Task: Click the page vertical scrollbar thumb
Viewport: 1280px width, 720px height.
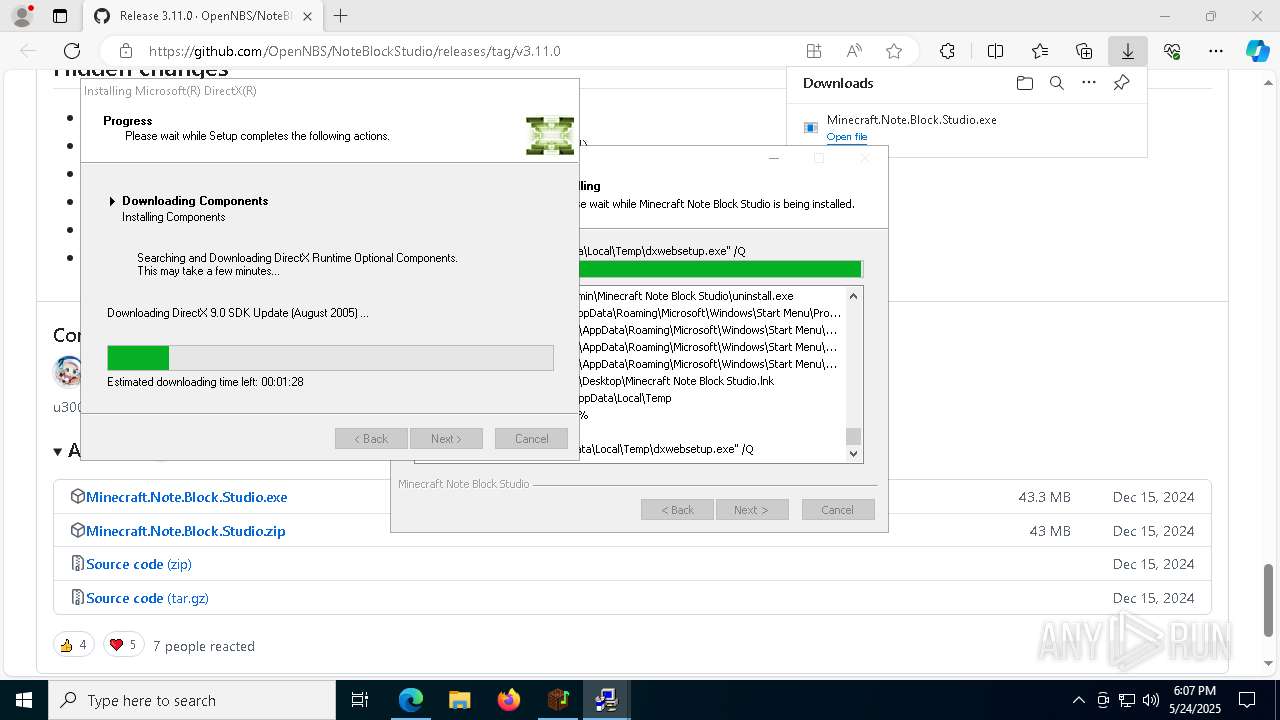Action: 1269,600
